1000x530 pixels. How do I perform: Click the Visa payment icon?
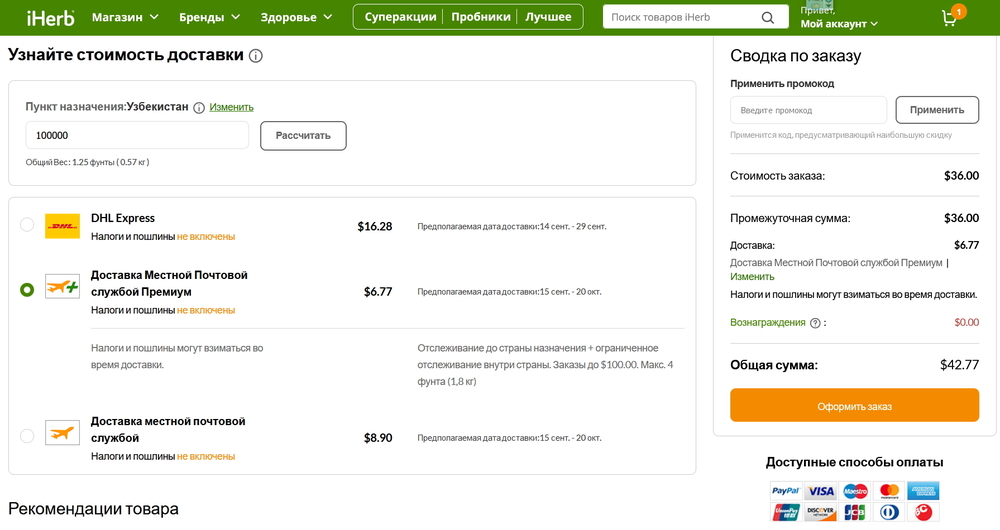point(821,491)
